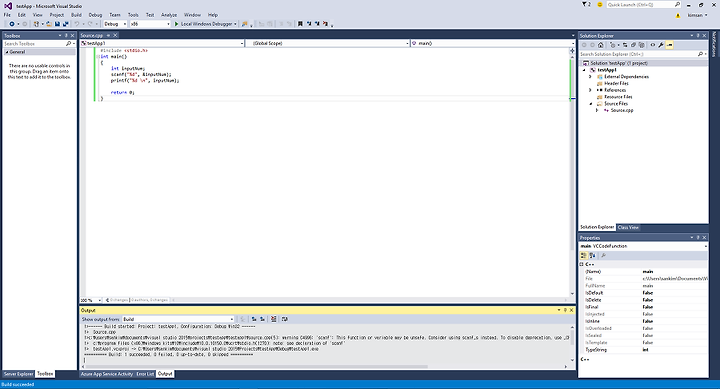Click the notifications flag icon

pyautogui.click(x=585, y=5)
